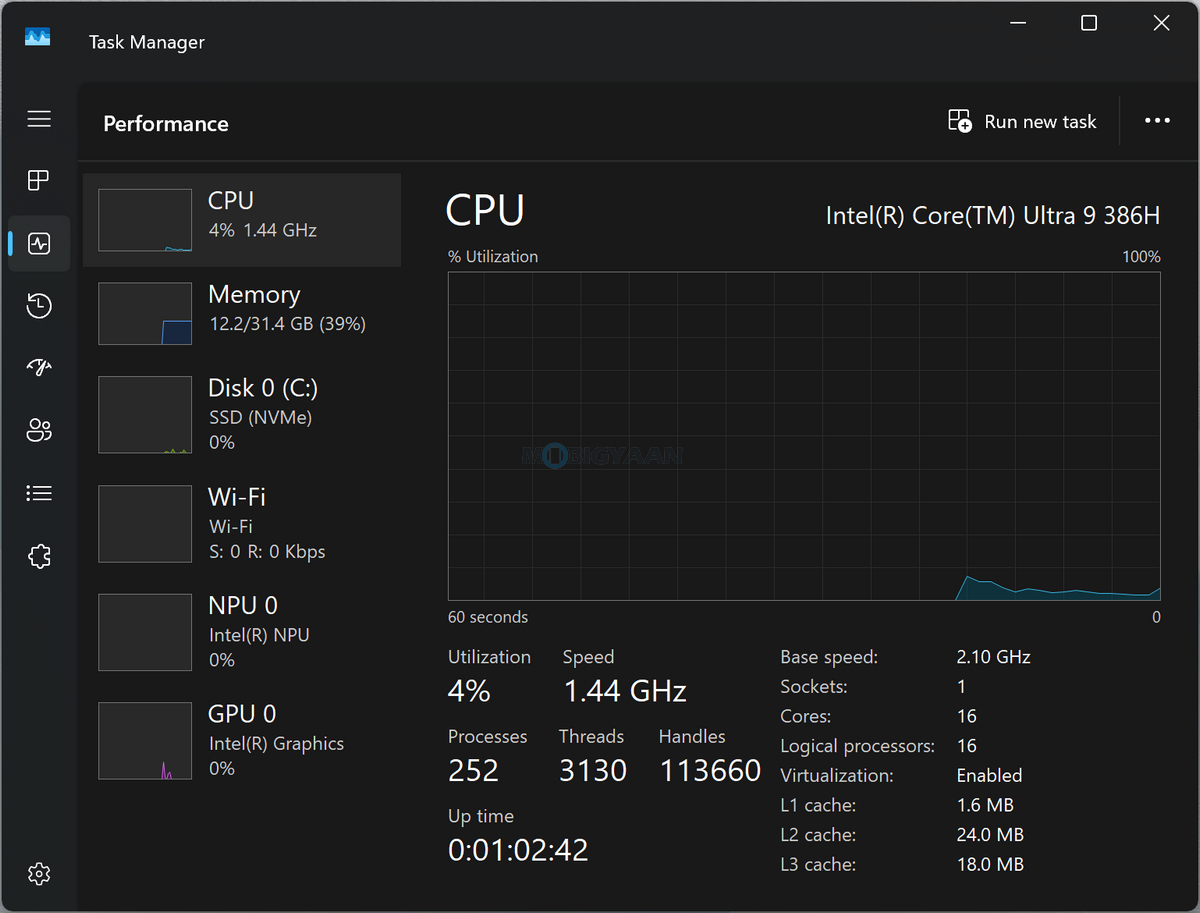The image size is (1200, 913).
Task: Click the Logical processors label
Action: tap(858, 746)
